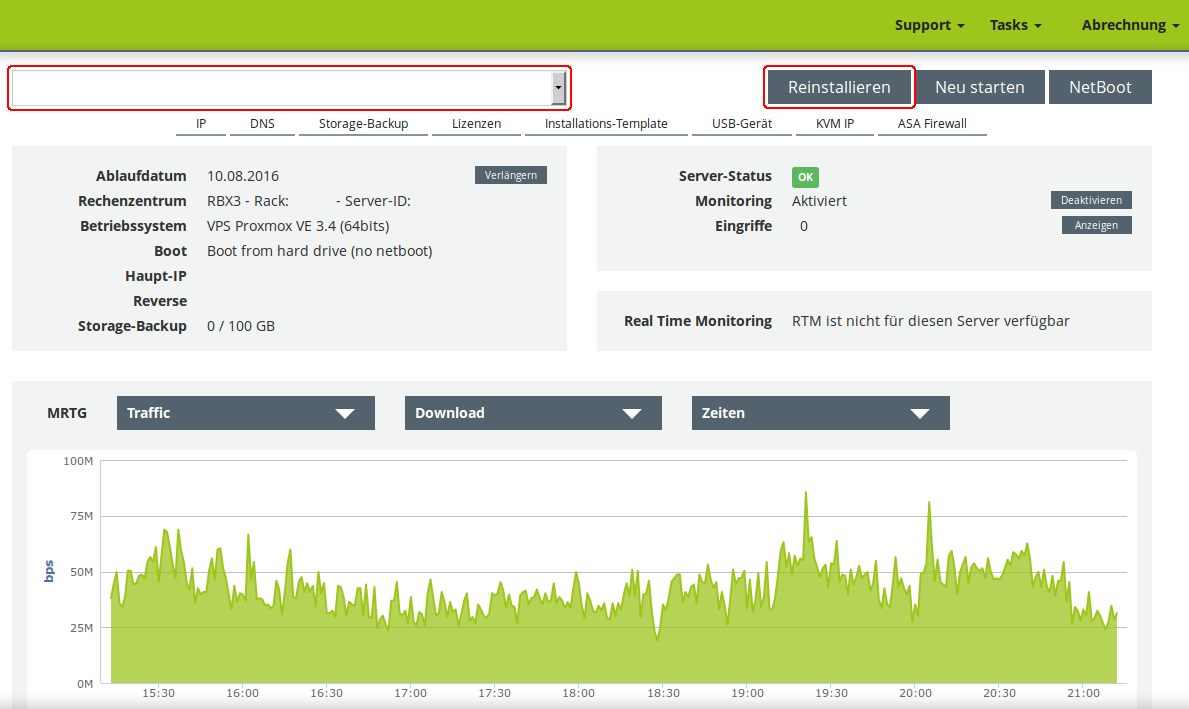
Task: Click the date 10.08.2016
Action: (243, 176)
